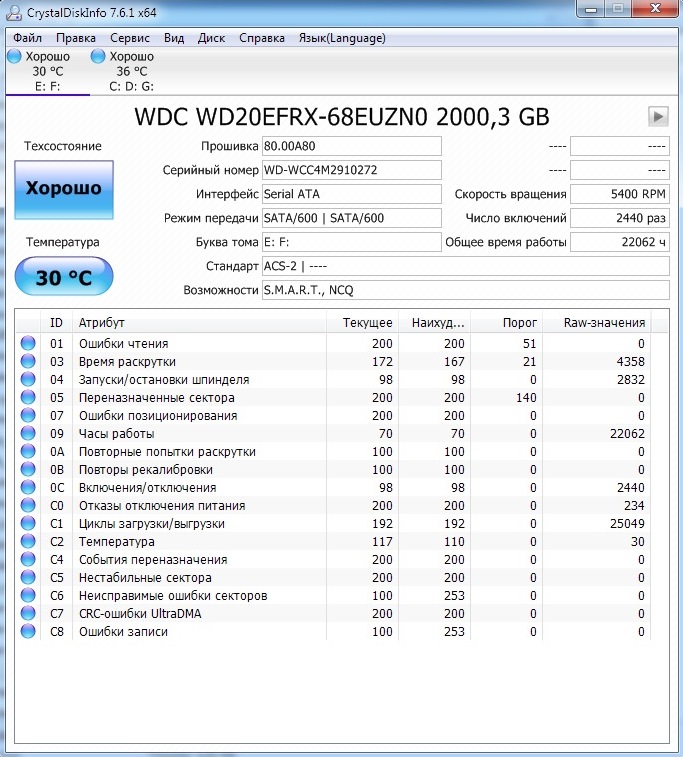
Task: Click the Стандарт field ACS-2
Action: pyautogui.click(x=466, y=266)
